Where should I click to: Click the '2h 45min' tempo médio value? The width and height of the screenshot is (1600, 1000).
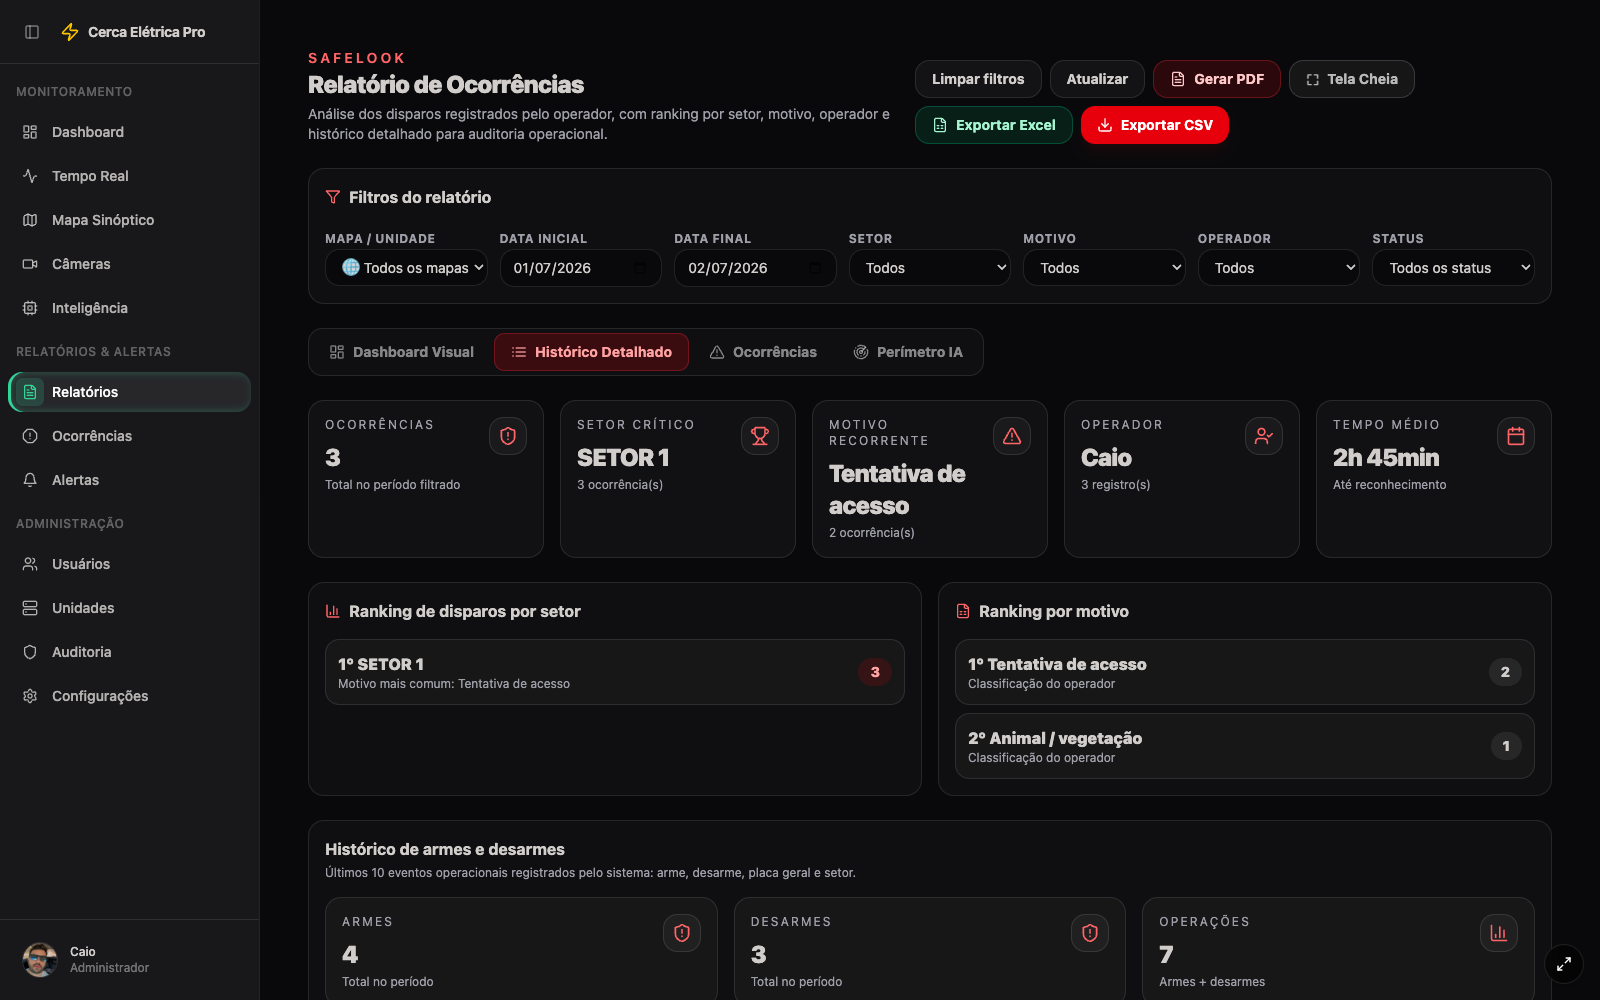pyautogui.click(x=1386, y=458)
